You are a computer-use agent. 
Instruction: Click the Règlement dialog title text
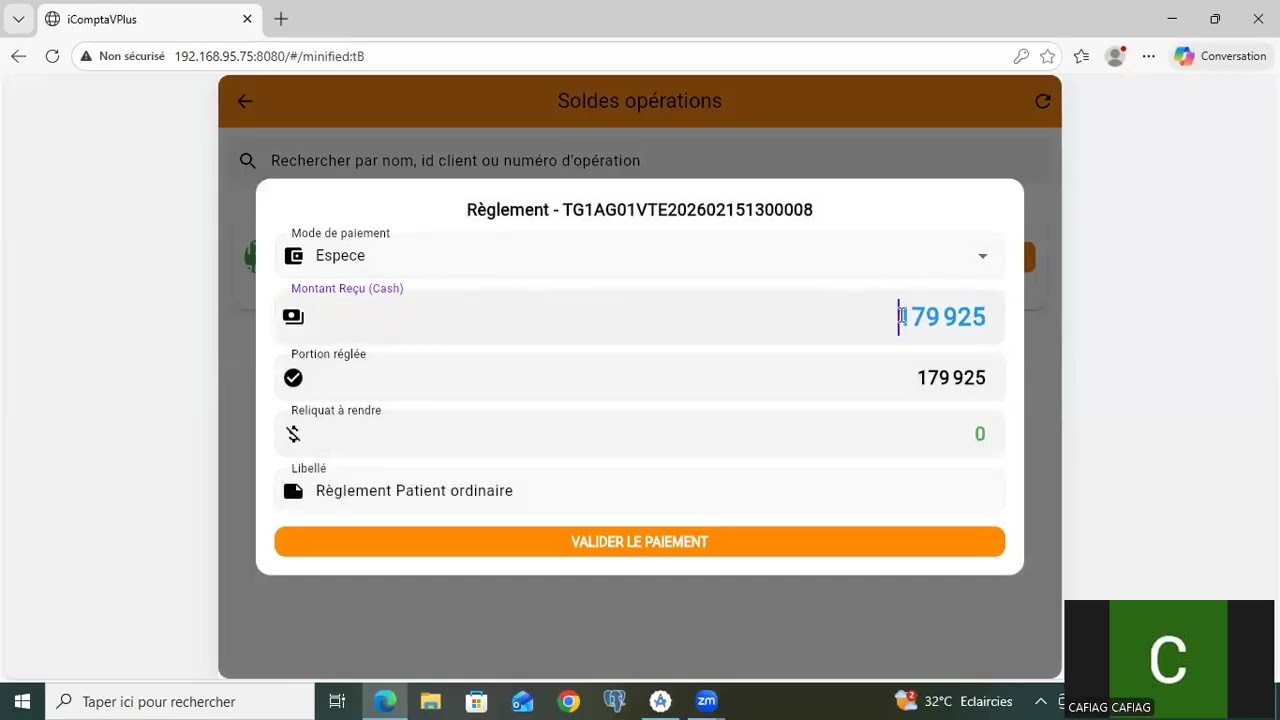[x=640, y=210]
